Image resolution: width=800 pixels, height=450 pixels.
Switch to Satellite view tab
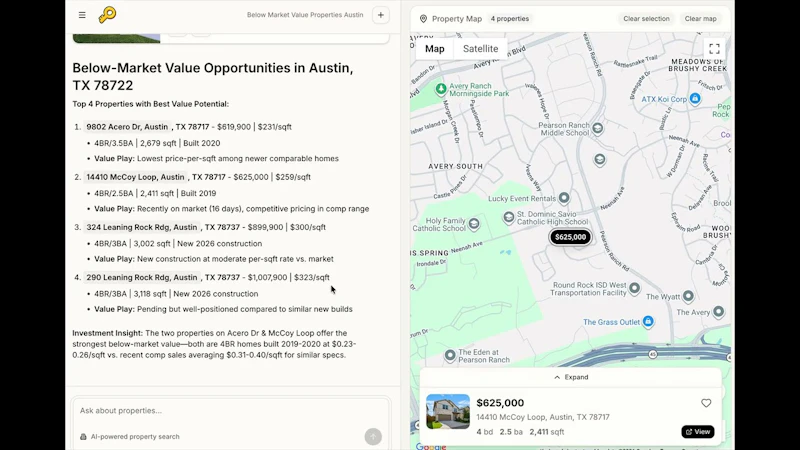point(481,49)
